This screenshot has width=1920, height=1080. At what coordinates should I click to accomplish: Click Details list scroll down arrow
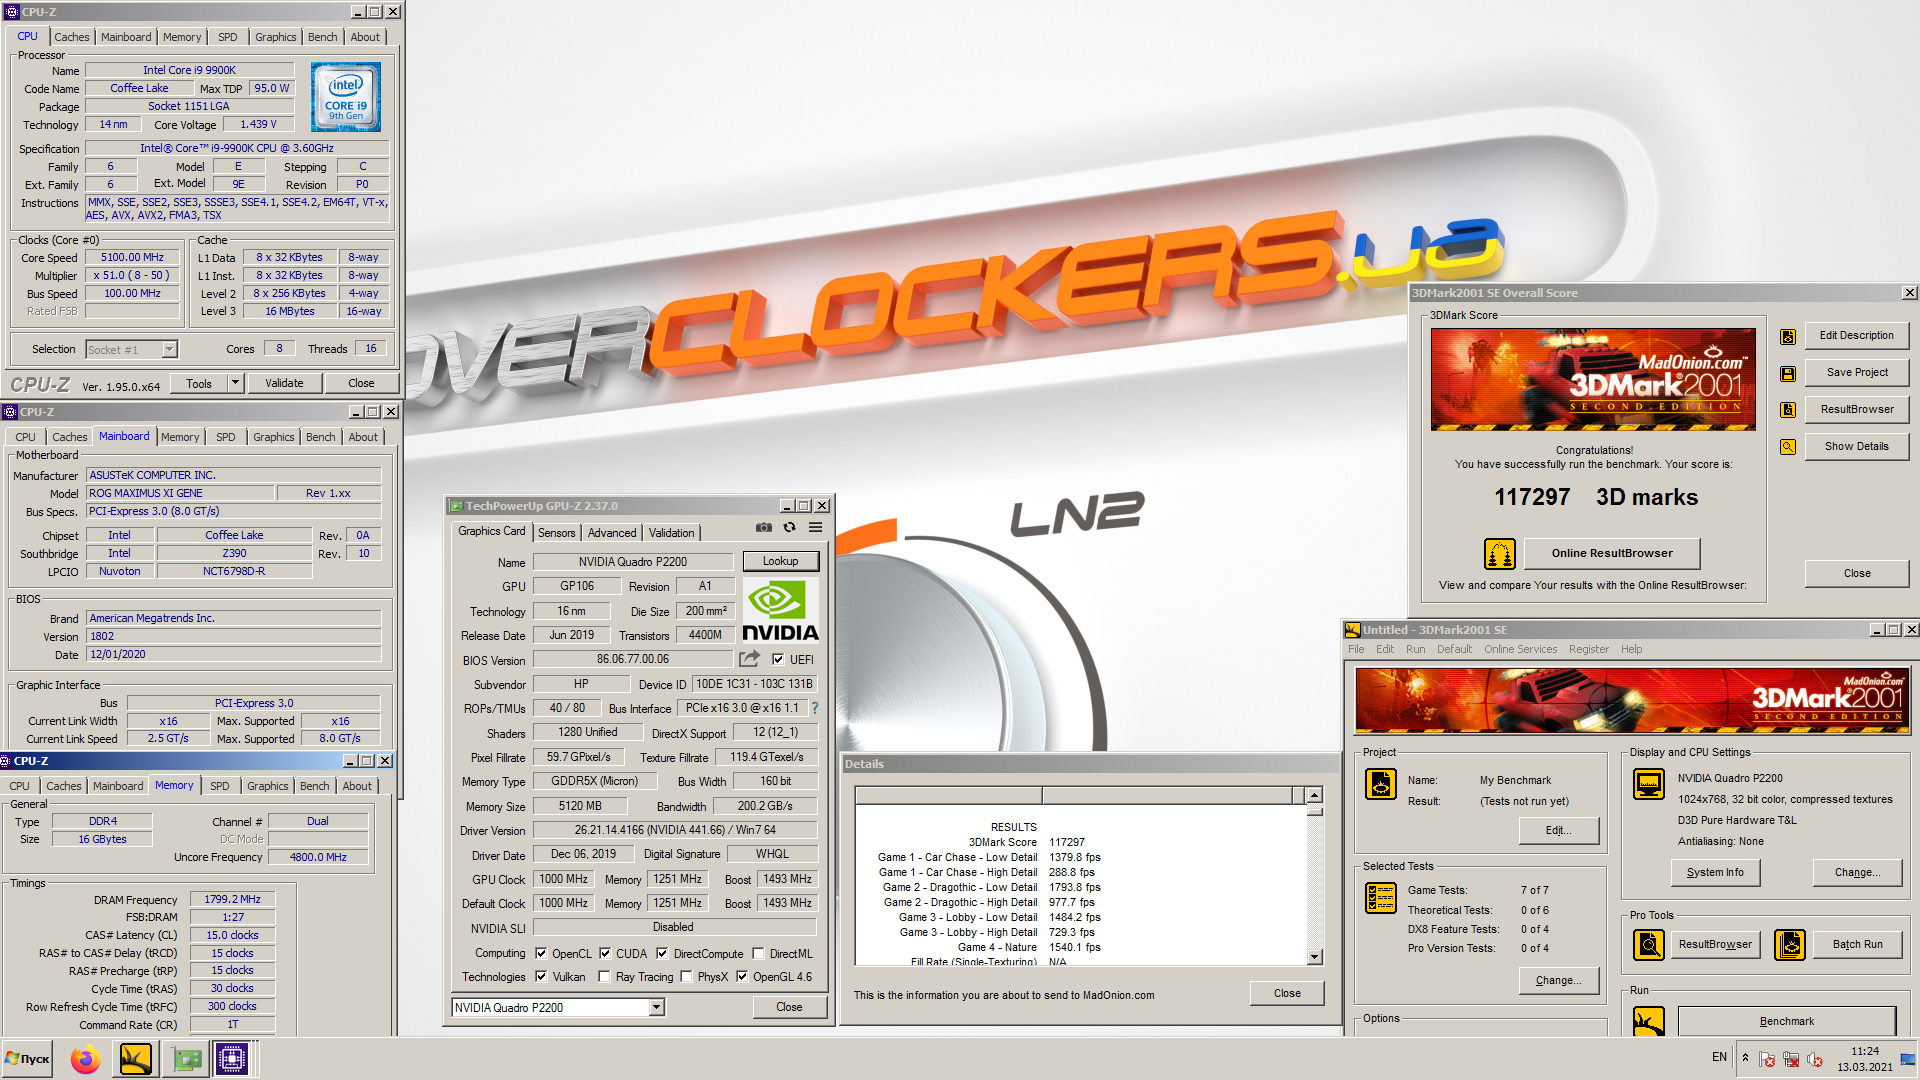[x=1314, y=957]
